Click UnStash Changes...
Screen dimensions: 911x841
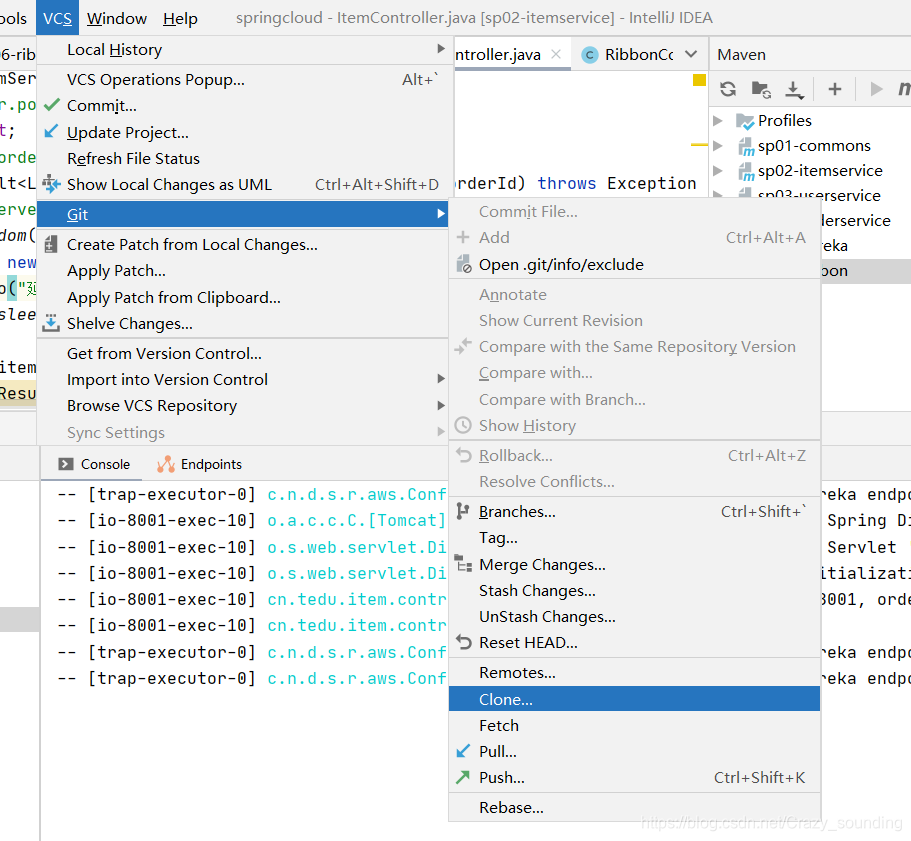pos(634,617)
